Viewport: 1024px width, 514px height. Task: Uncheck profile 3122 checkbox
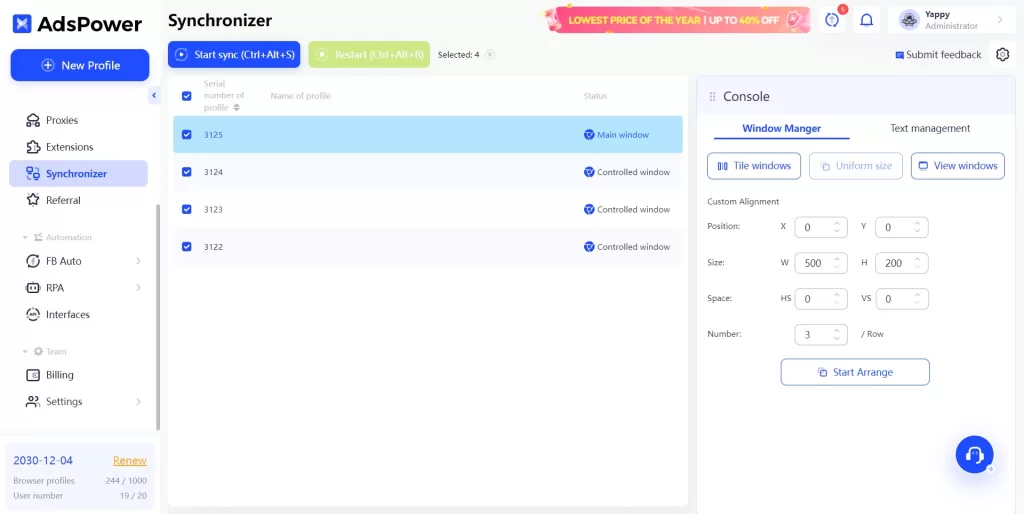(x=187, y=246)
